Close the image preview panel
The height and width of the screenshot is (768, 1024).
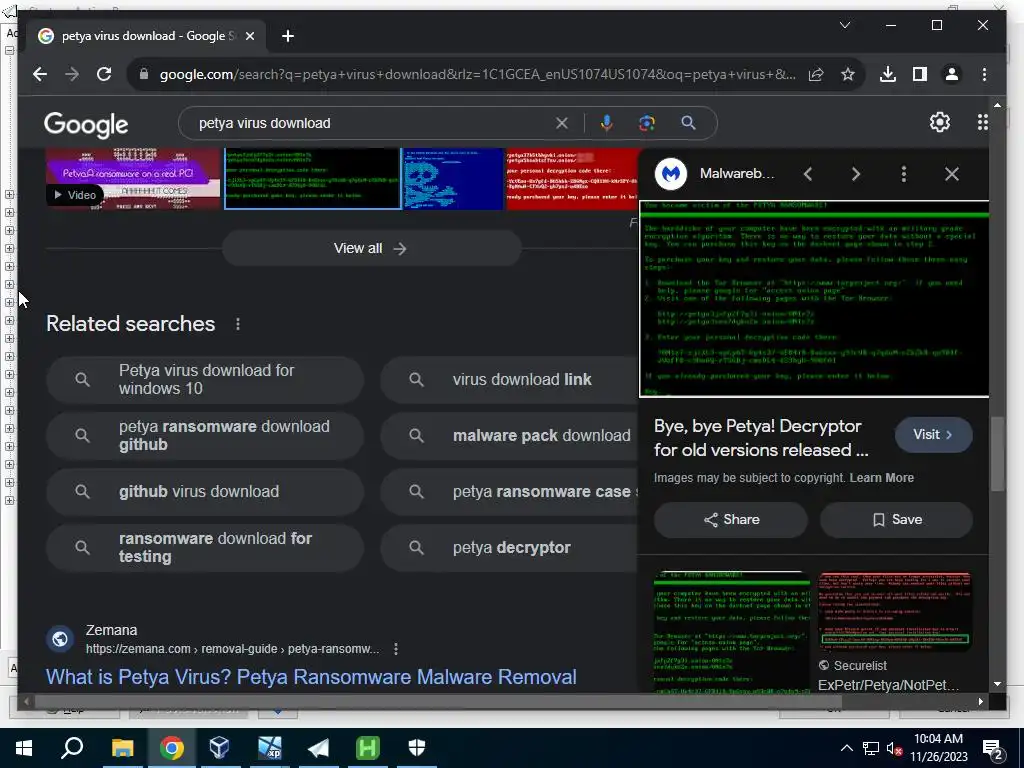(x=952, y=174)
